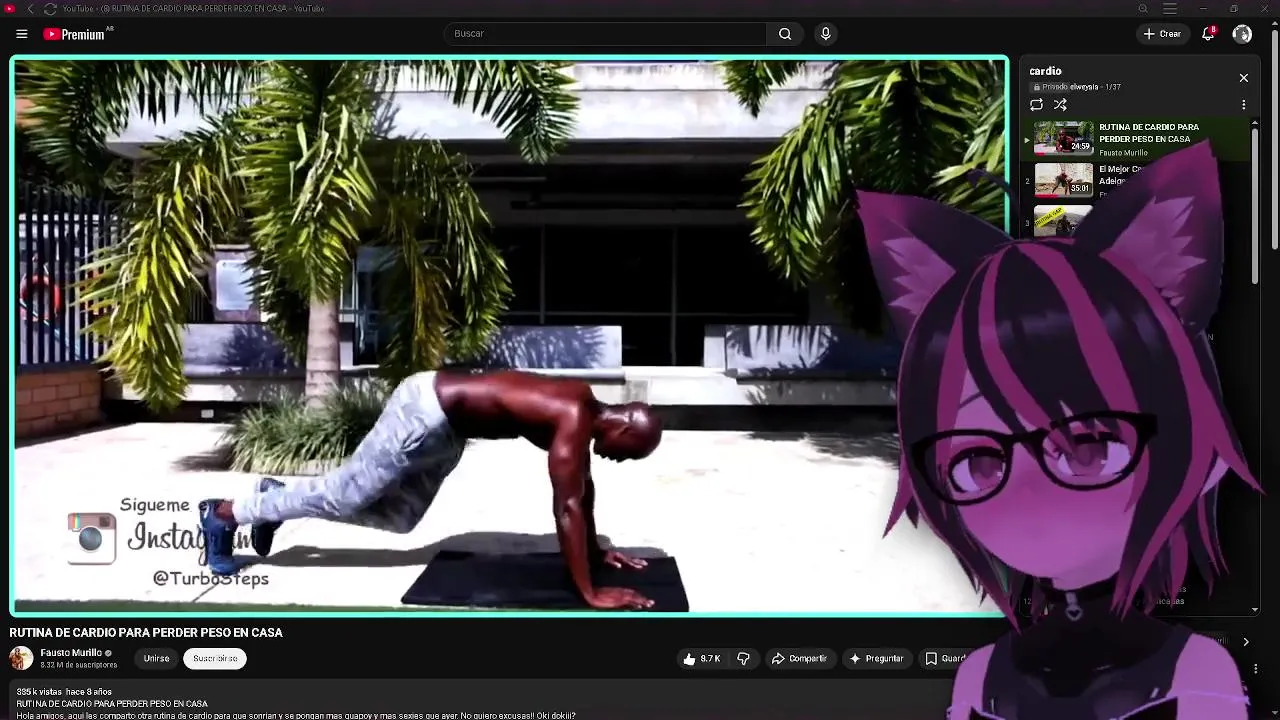
Task: Click the Preguntar ask button
Action: 876,659
